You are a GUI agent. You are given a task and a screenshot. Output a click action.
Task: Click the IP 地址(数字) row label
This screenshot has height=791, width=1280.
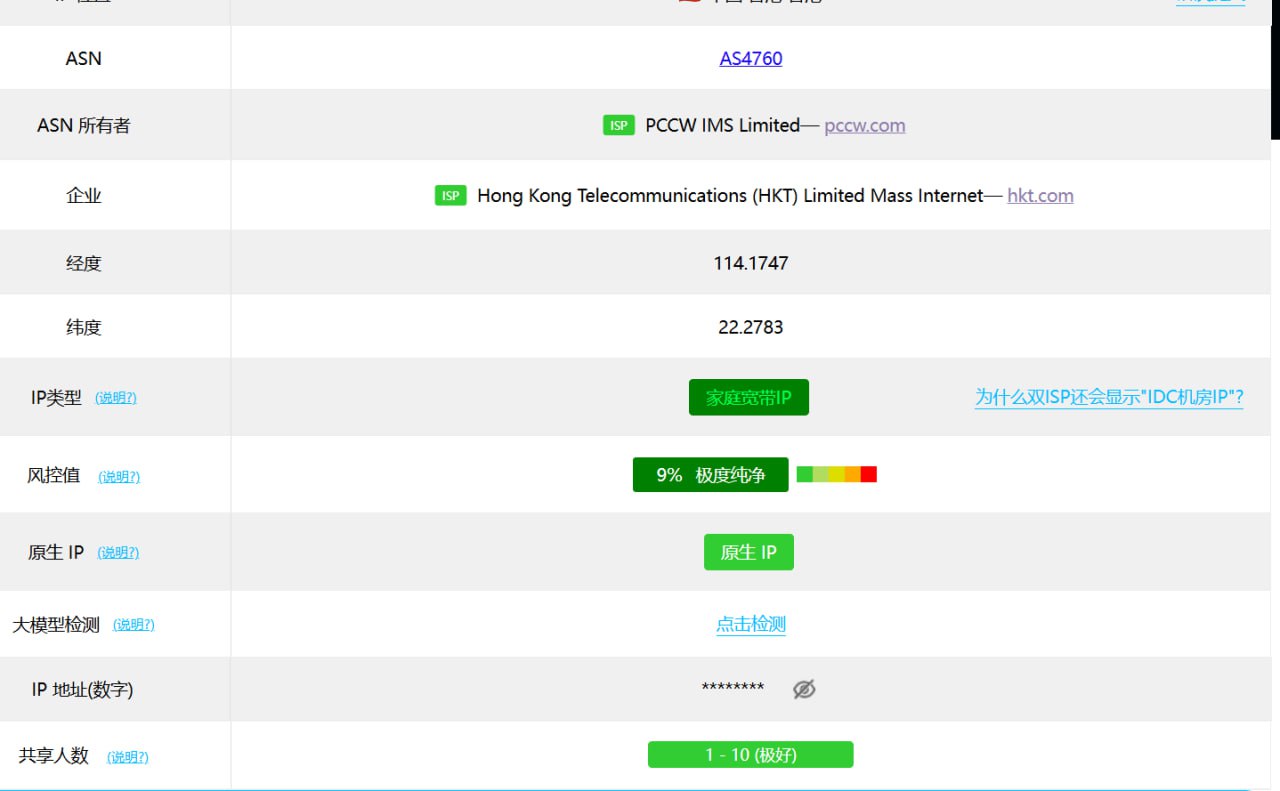[x=82, y=689]
